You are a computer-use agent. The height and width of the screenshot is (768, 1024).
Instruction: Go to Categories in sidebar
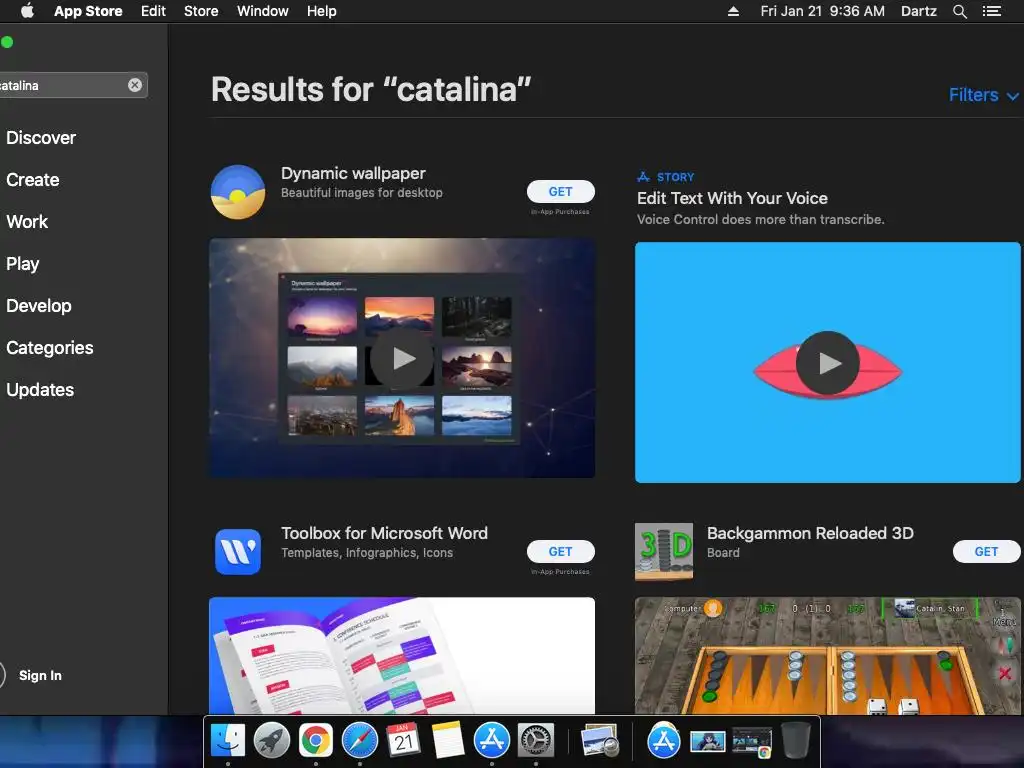click(50, 347)
